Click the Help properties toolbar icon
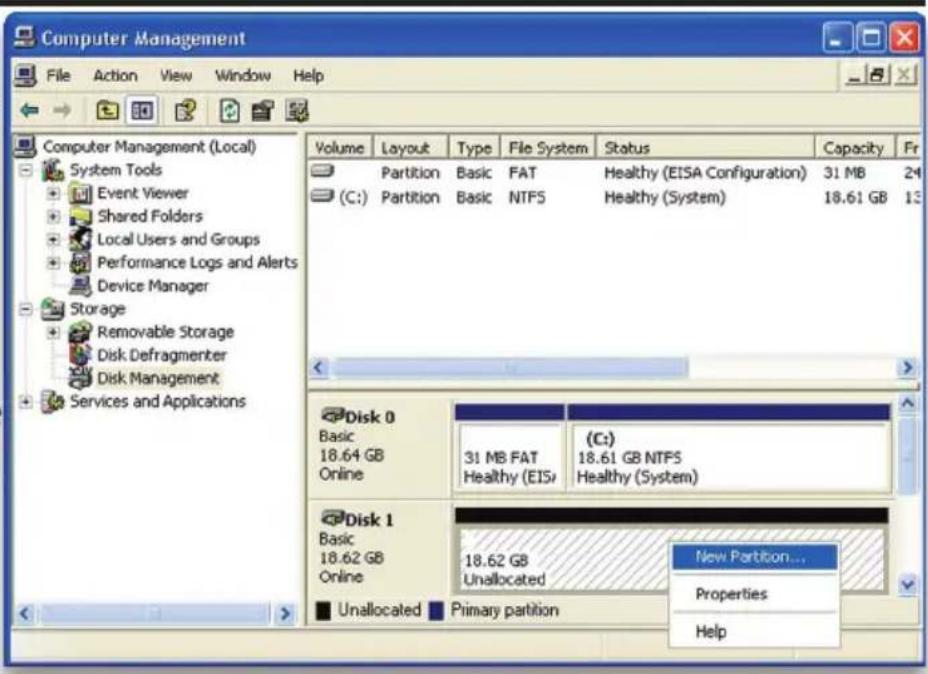The width and height of the screenshot is (928, 674). click(x=185, y=110)
